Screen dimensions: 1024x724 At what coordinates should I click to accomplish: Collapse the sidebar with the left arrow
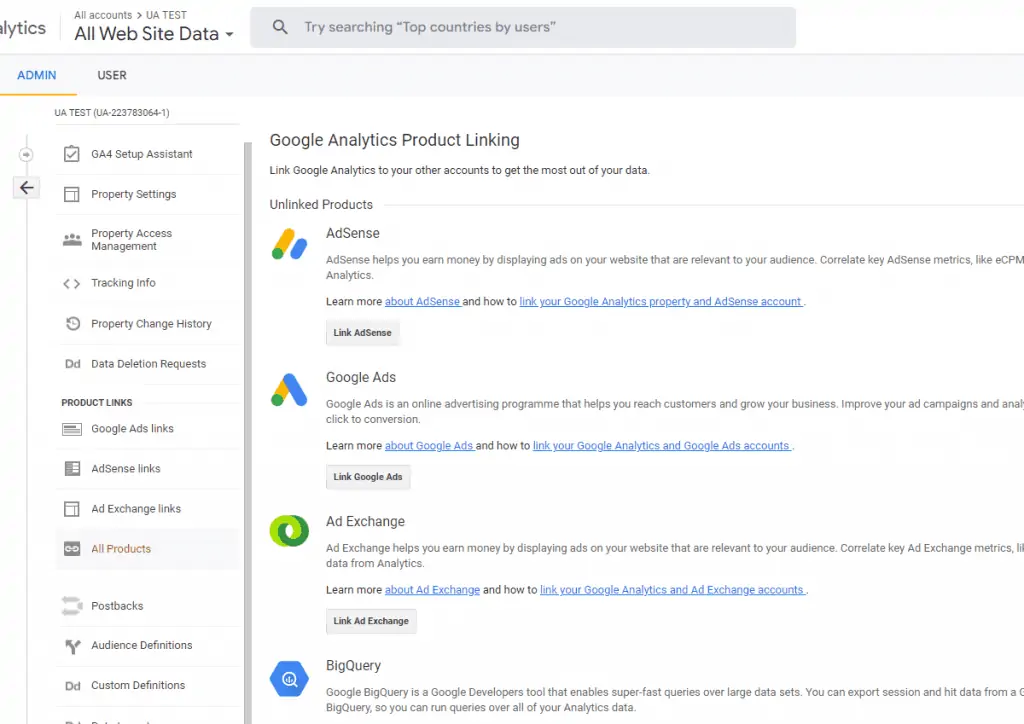point(26,187)
